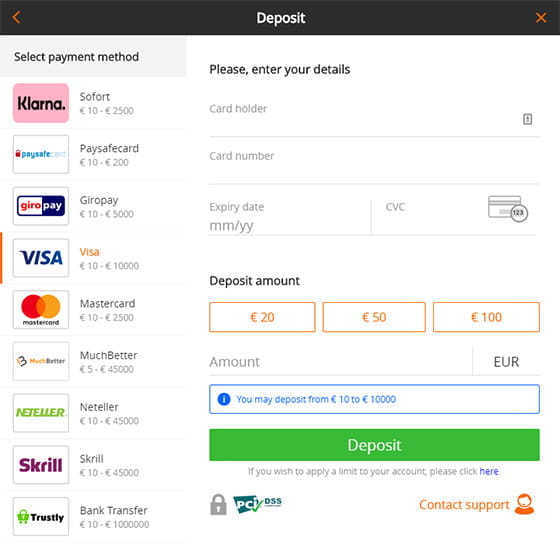Click the green Deposit button

pyautogui.click(x=374, y=445)
